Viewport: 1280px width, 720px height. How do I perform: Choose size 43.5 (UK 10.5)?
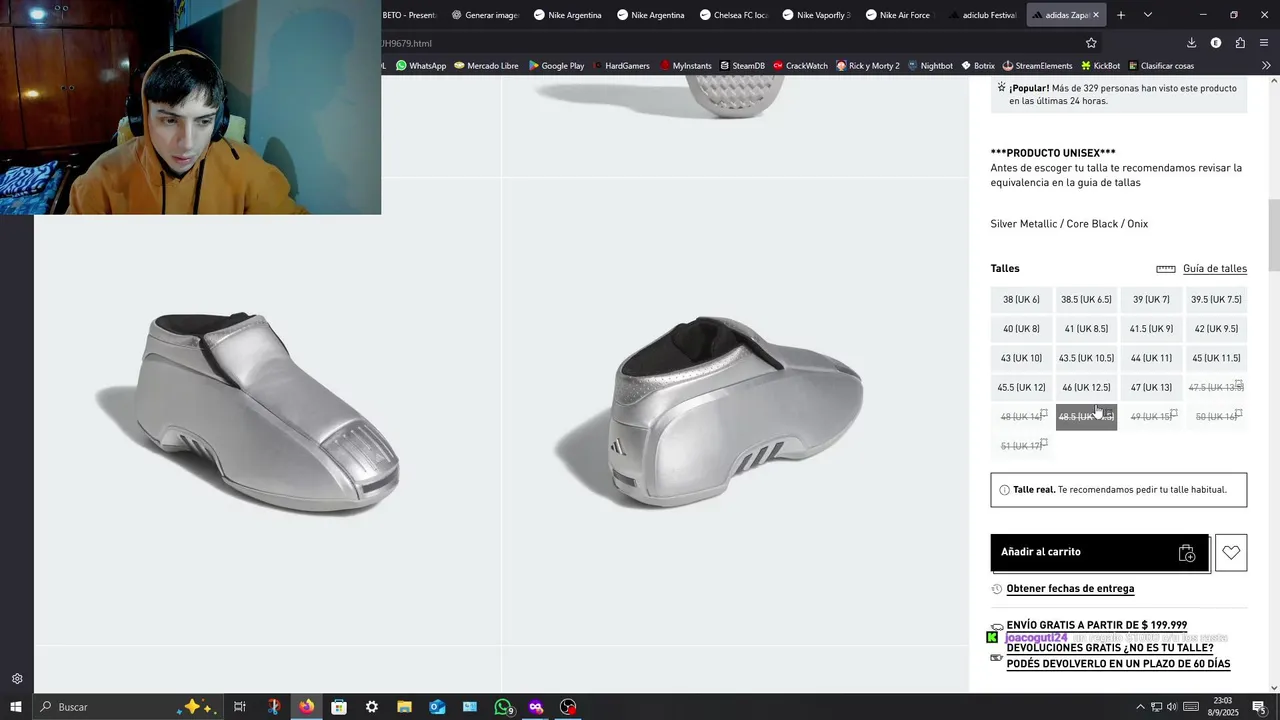pyautogui.click(x=1086, y=358)
